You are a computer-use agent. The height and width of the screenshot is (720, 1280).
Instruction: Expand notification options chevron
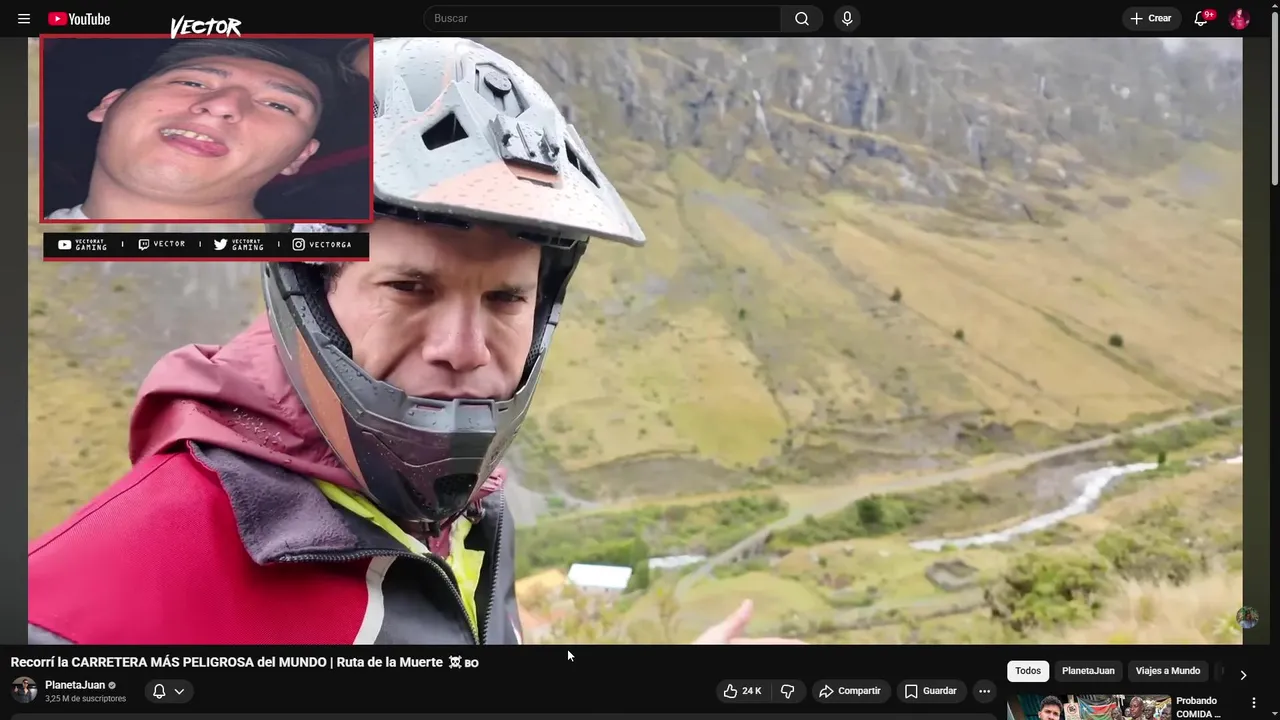pyautogui.click(x=179, y=691)
